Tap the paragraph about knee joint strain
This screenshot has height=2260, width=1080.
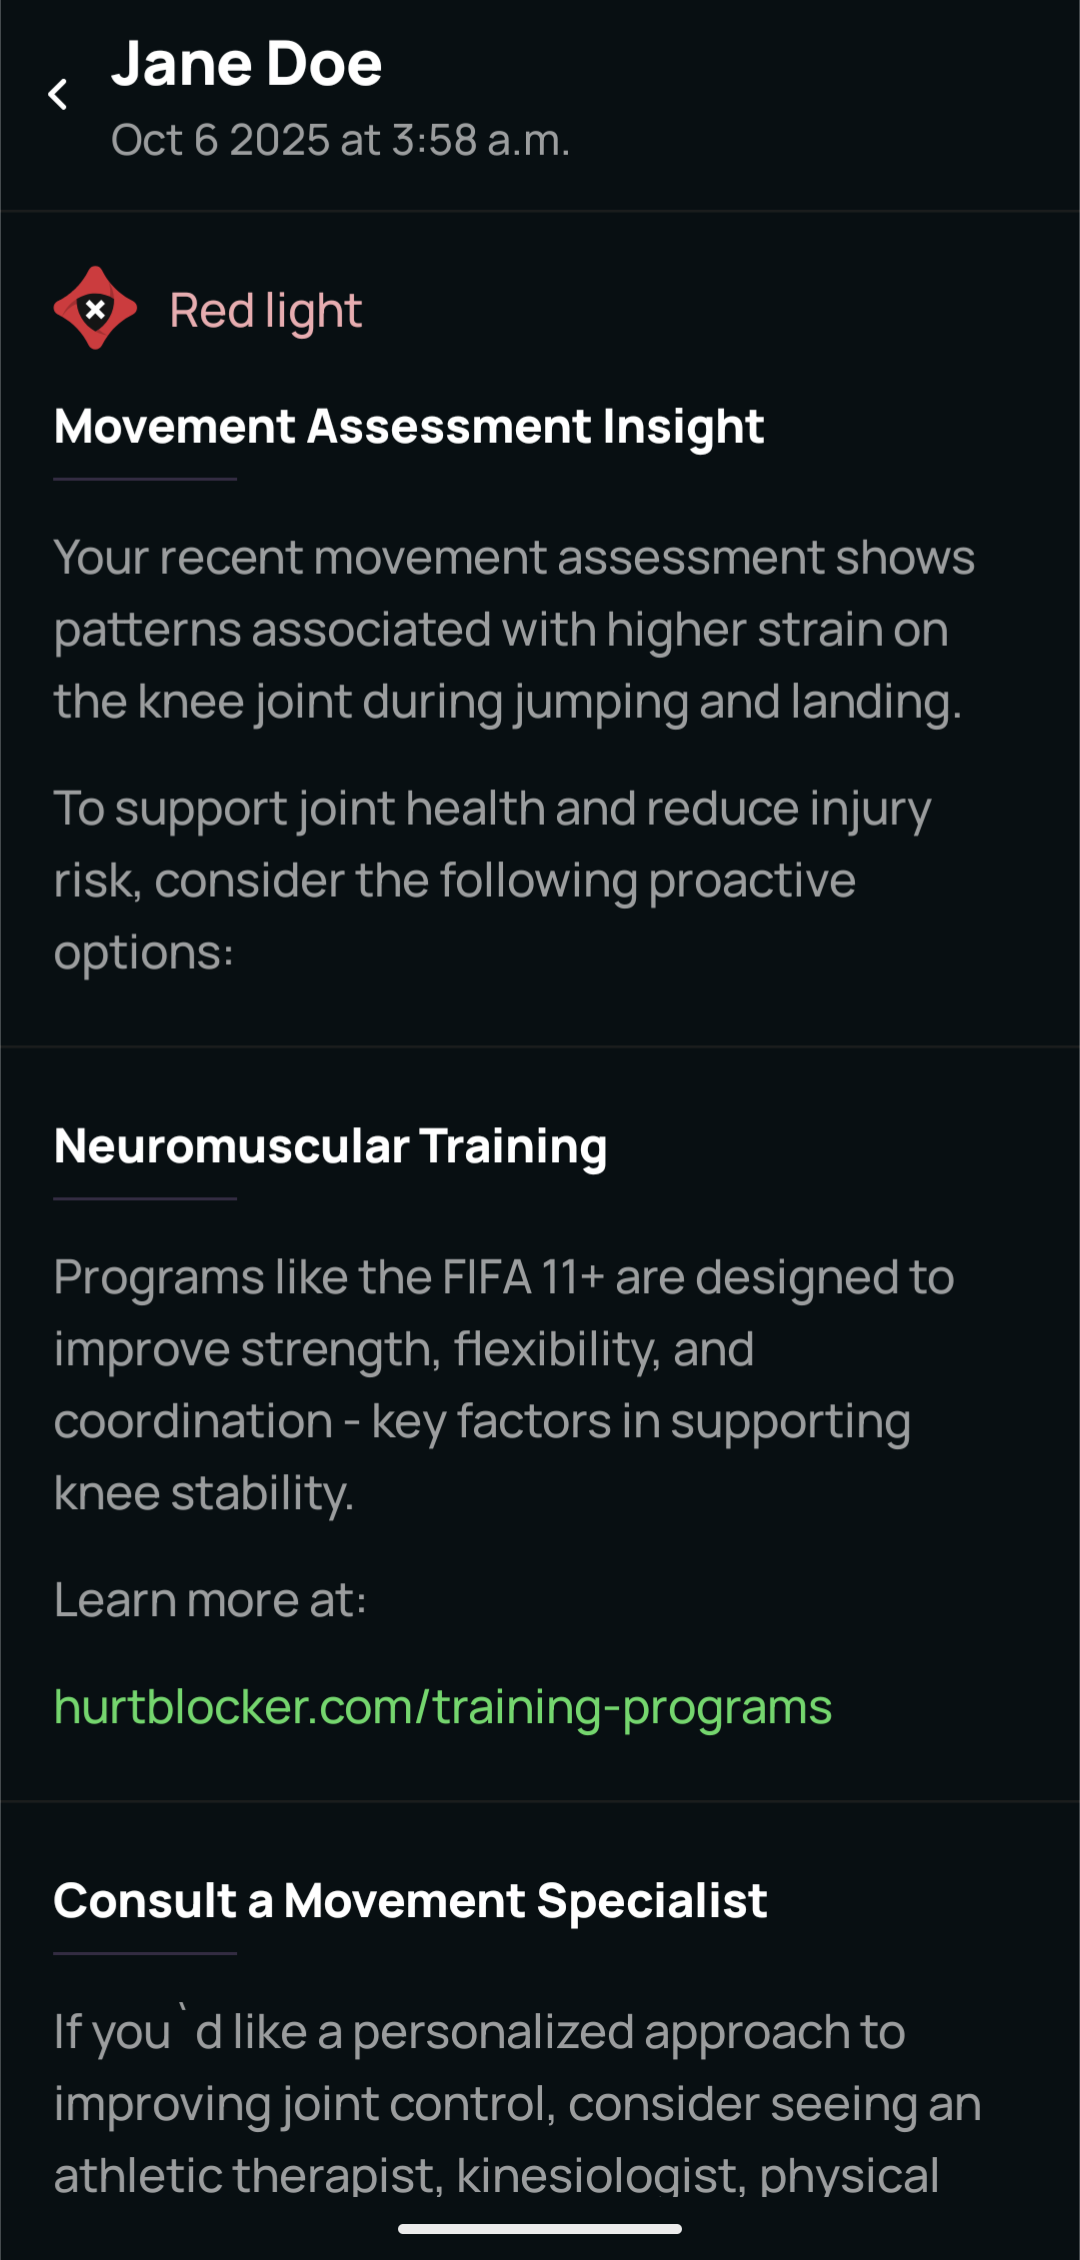513,629
